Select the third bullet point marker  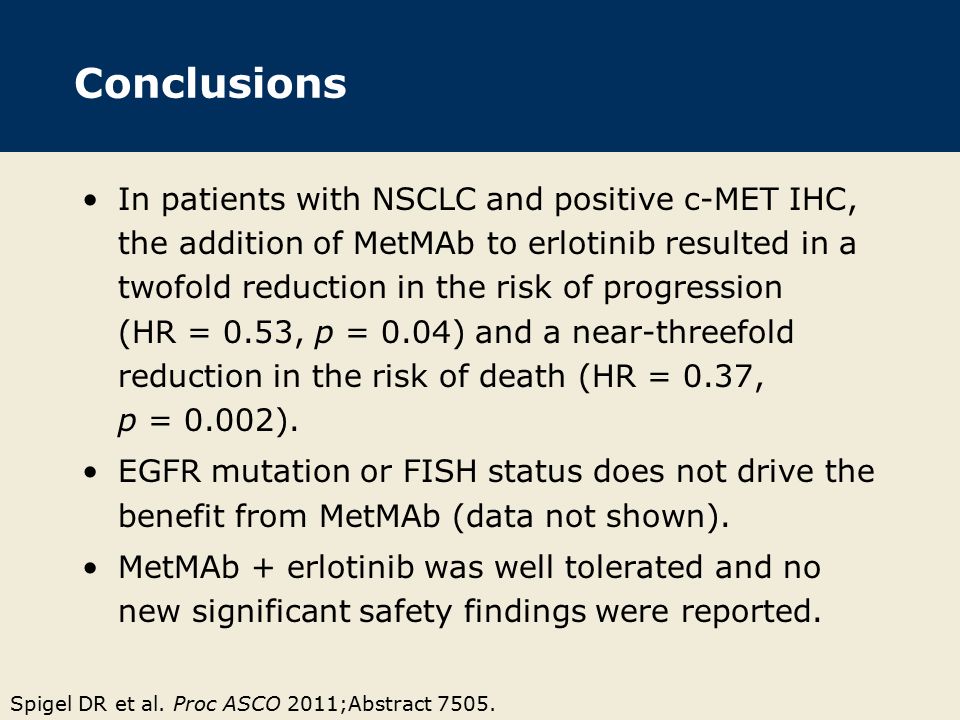click(x=91, y=568)
